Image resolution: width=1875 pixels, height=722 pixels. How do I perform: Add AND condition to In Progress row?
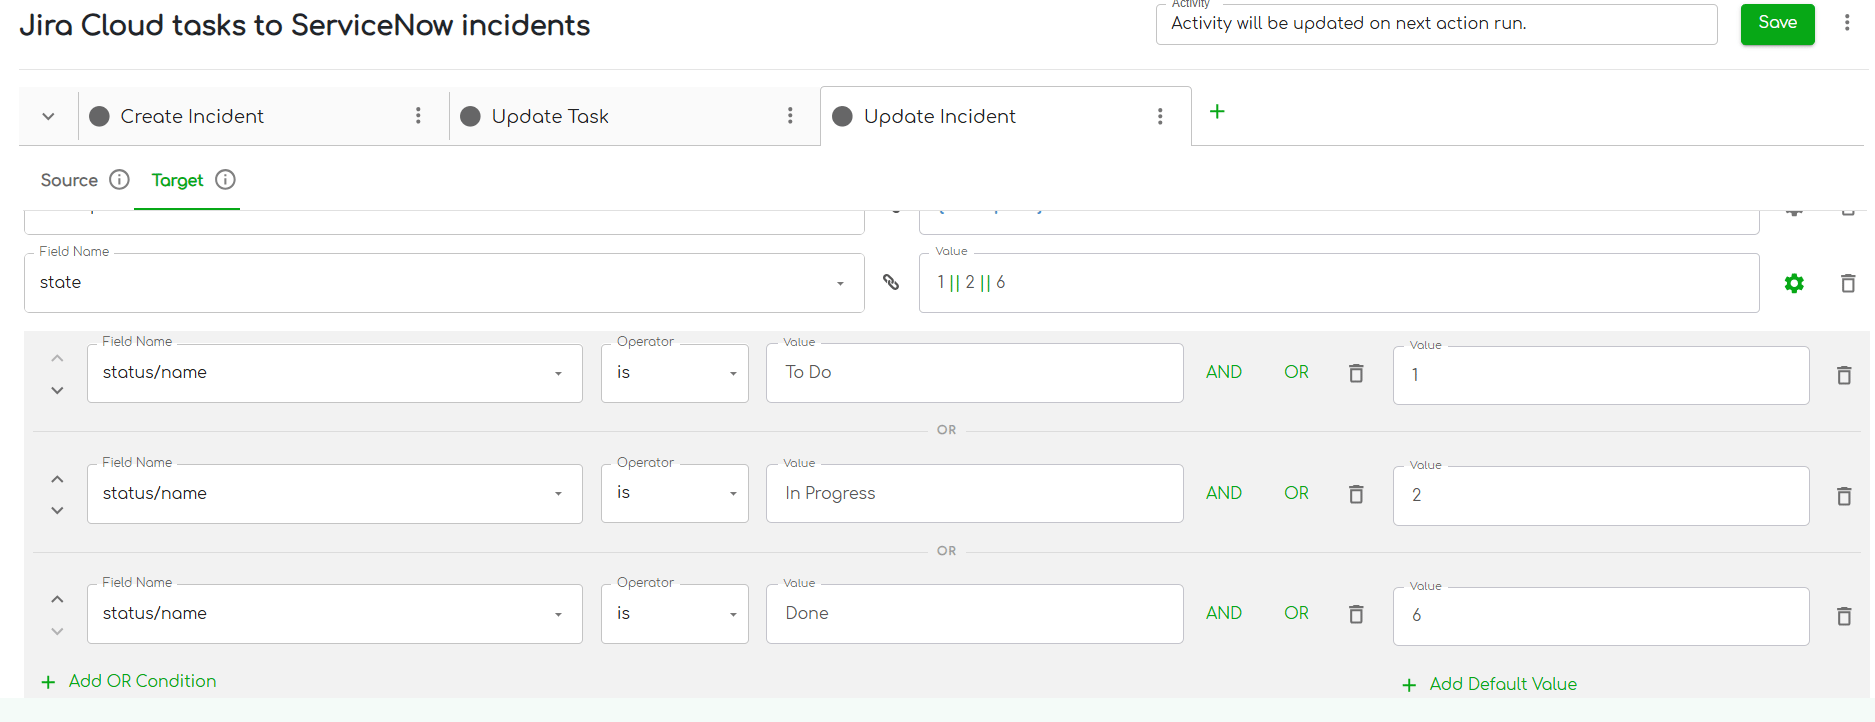pos(1224,493)
